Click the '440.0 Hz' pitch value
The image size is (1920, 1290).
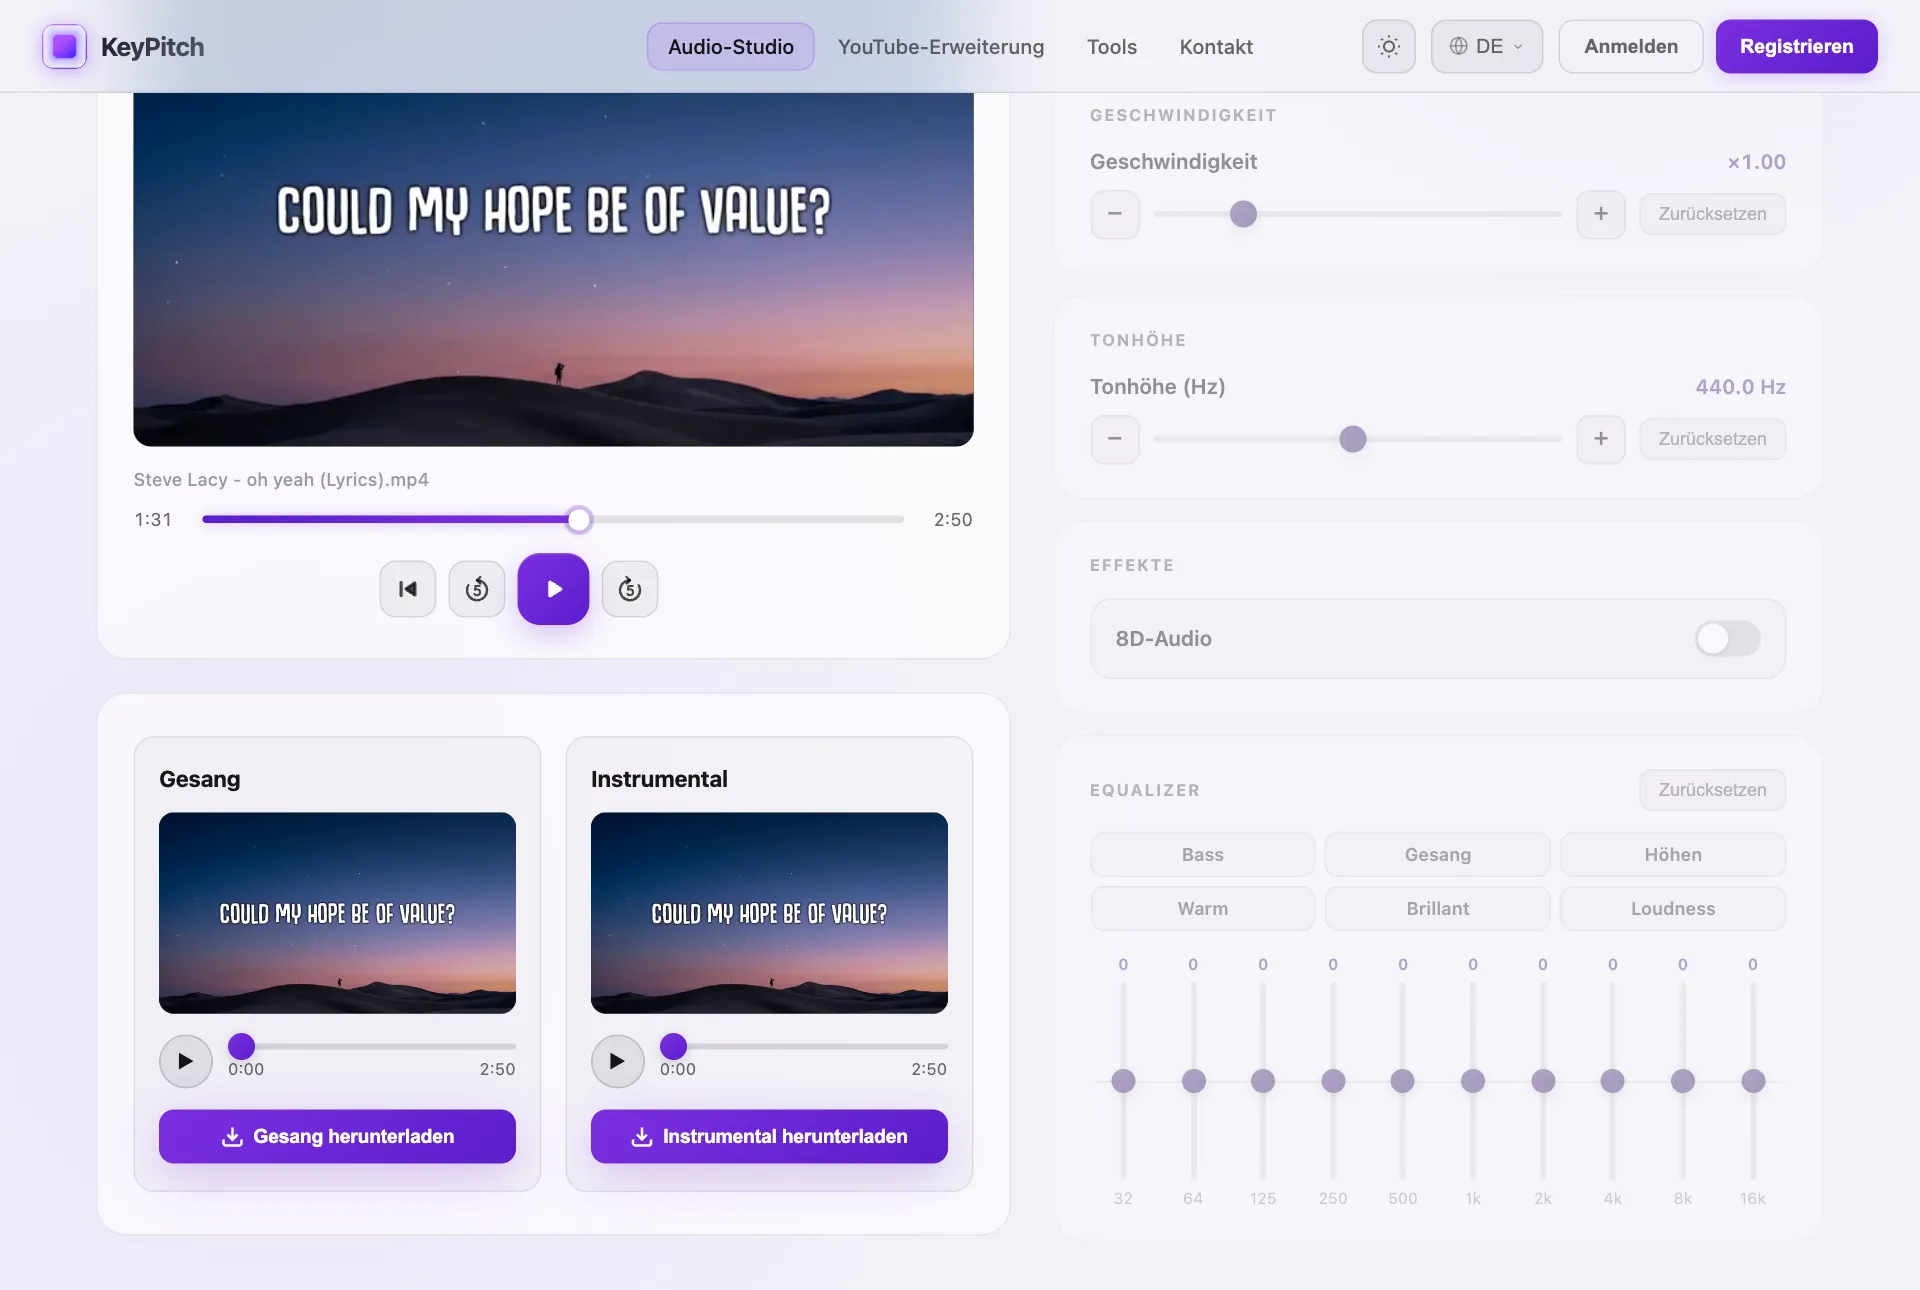(x=1740, y=387)
